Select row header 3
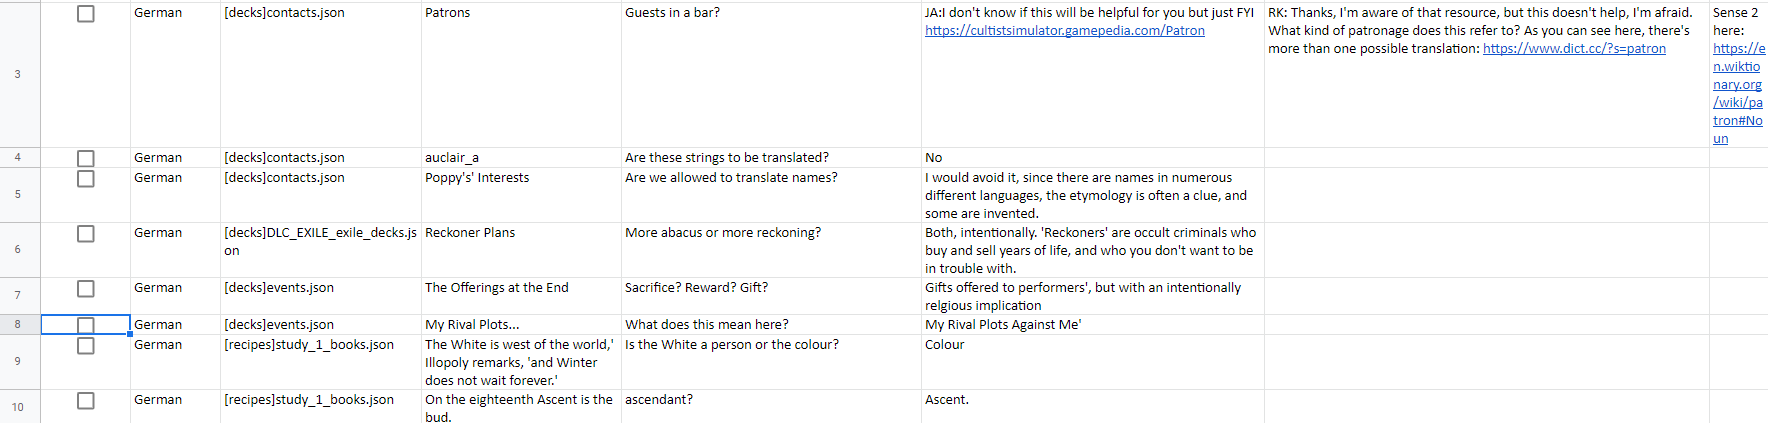Image resolution: width=1768 pixels, height=423 pixels. 20,74
